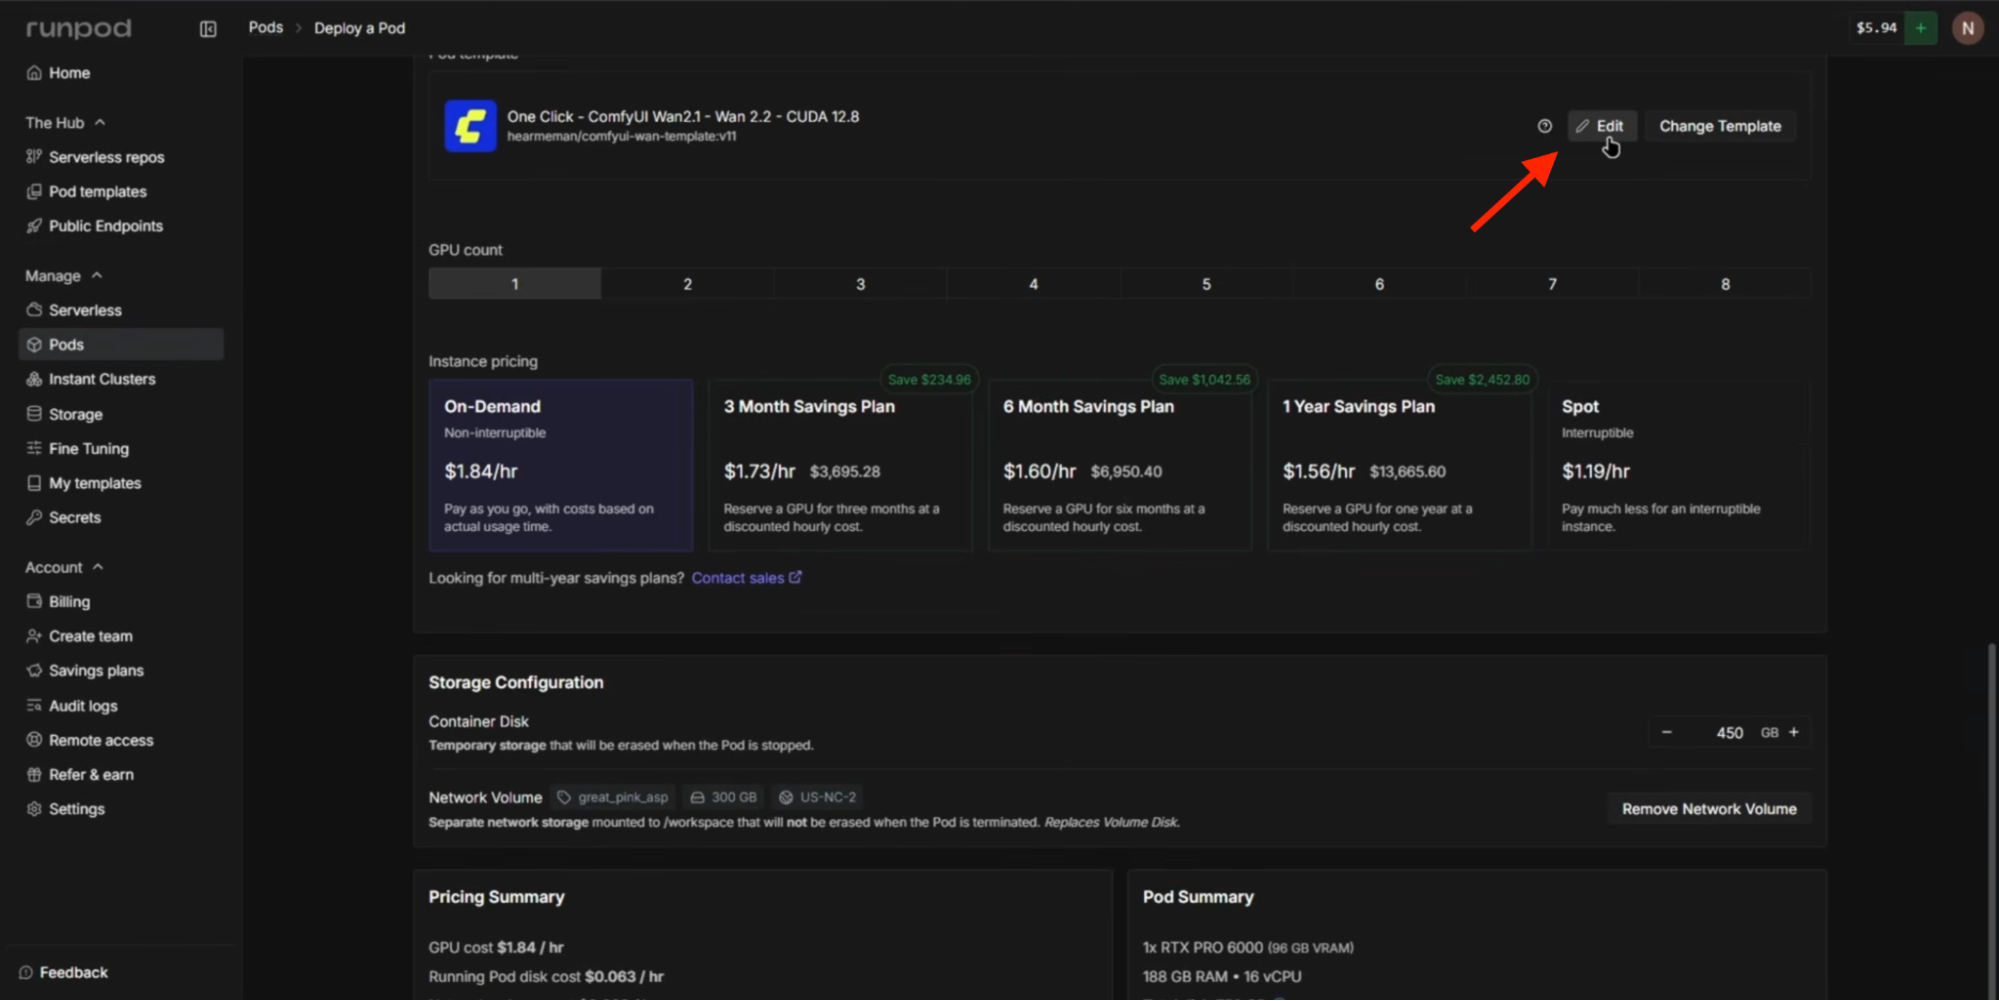The image size is (1999, 1001).
Task: Click the ComfyUI template logo
Action: (x=470, y=126)
